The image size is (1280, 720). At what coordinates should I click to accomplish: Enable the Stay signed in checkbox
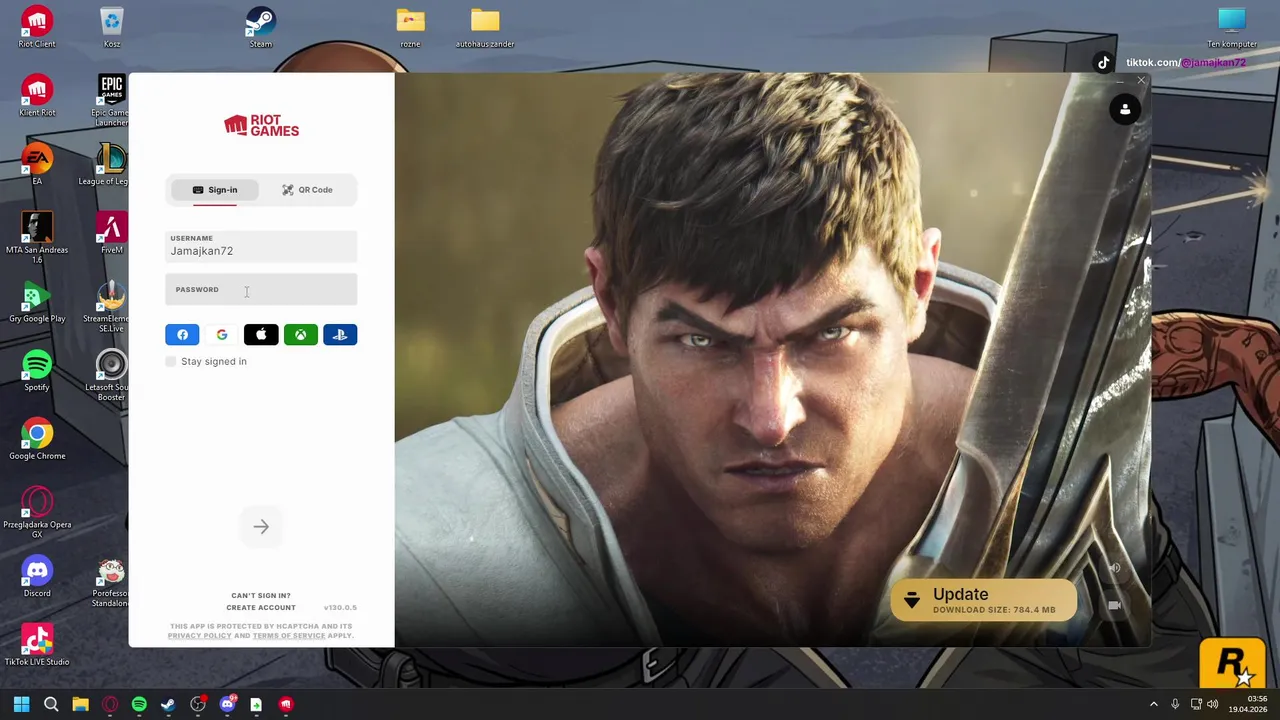tap(171, 361)
